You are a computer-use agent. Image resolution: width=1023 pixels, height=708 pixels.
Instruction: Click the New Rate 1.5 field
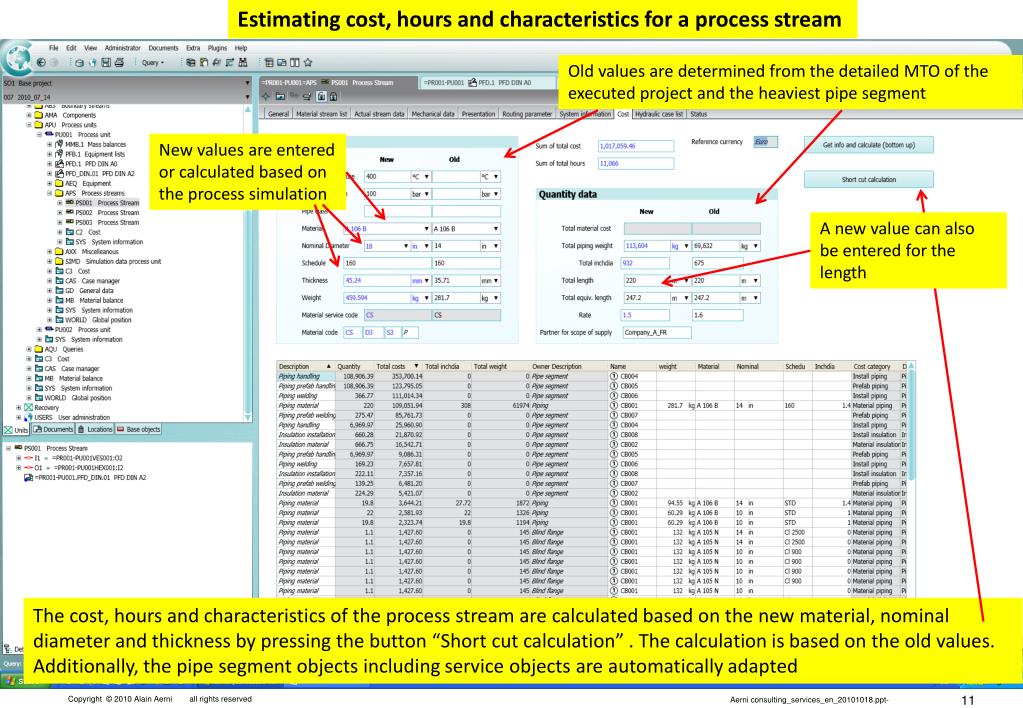pos(645,315)
